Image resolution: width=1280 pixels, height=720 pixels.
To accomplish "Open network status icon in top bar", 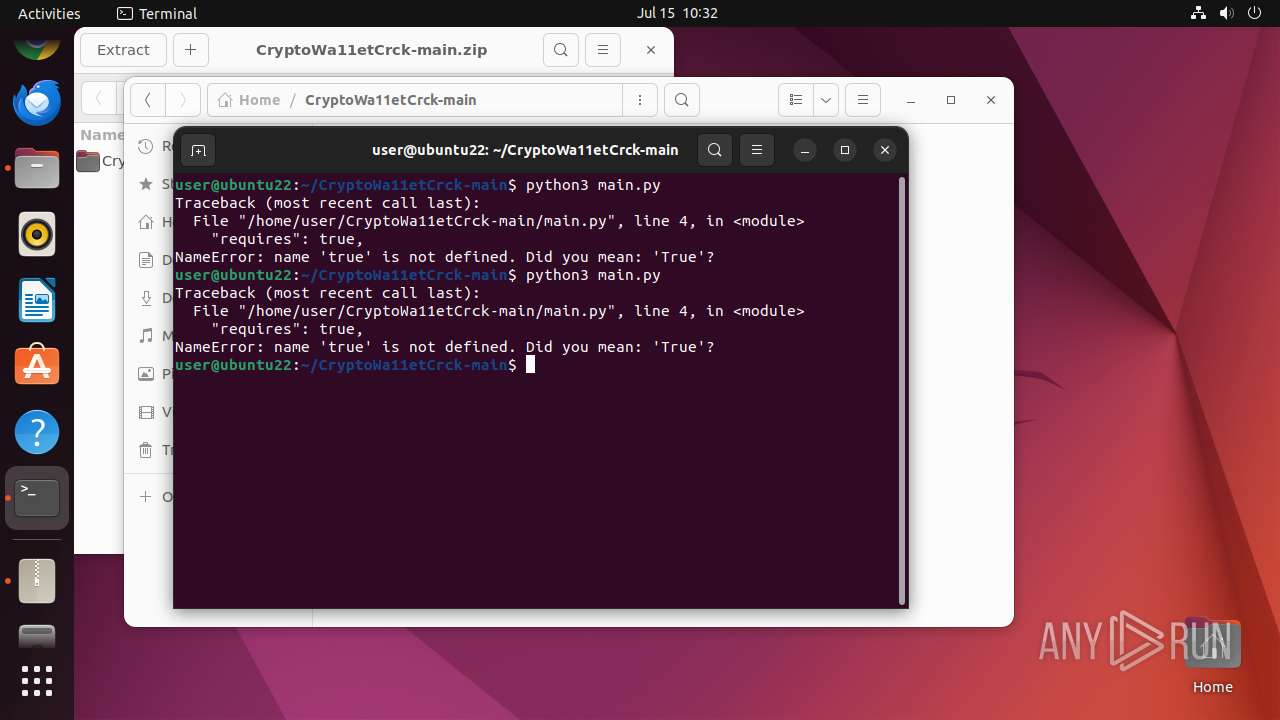I will [x=1198, y=13].
